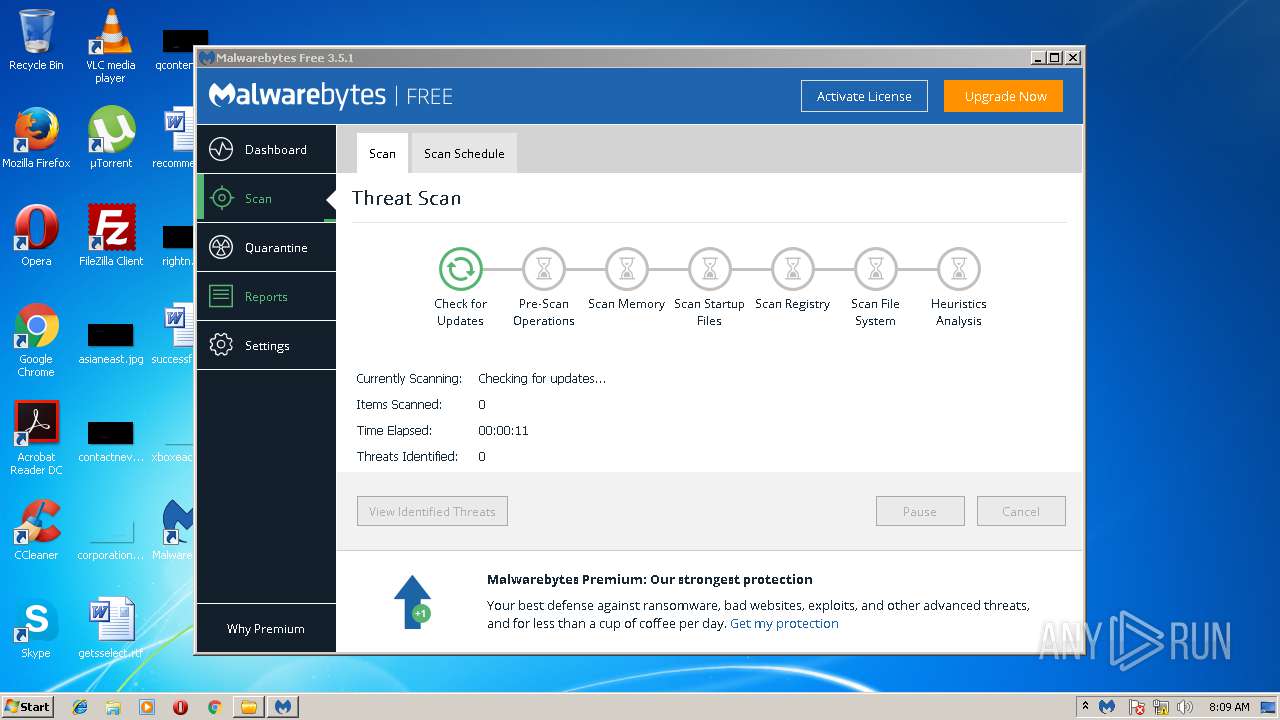1280x720 pixels.
Task: Select the Mozilla Firefox desktop icon
Action: coord(36,138)
